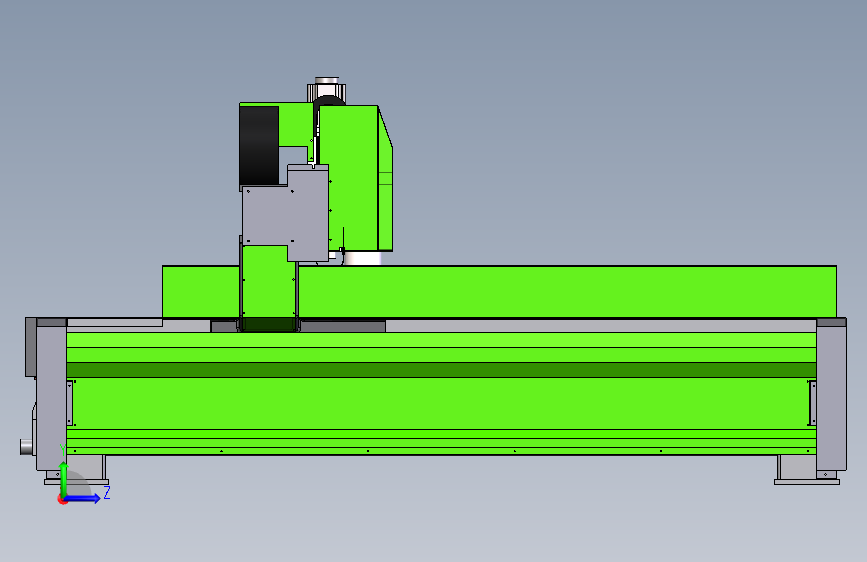Select the red origin ball of triad

[62, 499]
